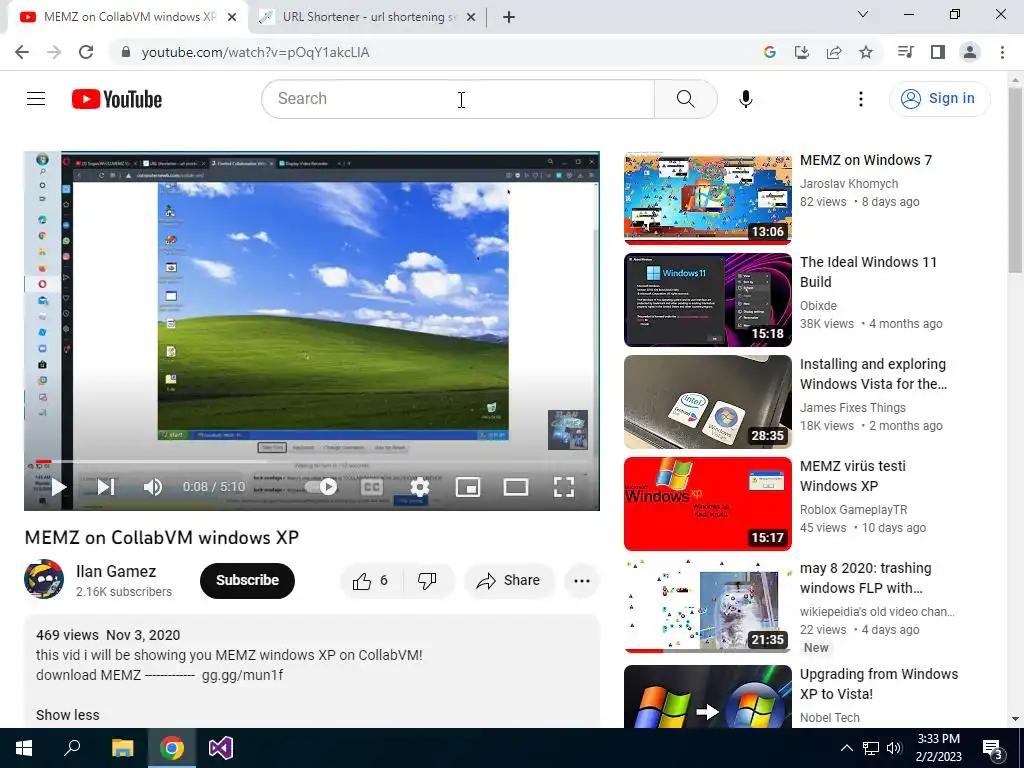Screen dimensions: 1024x768
Task: Search with your voice microphone
Action: coord(746,99)
